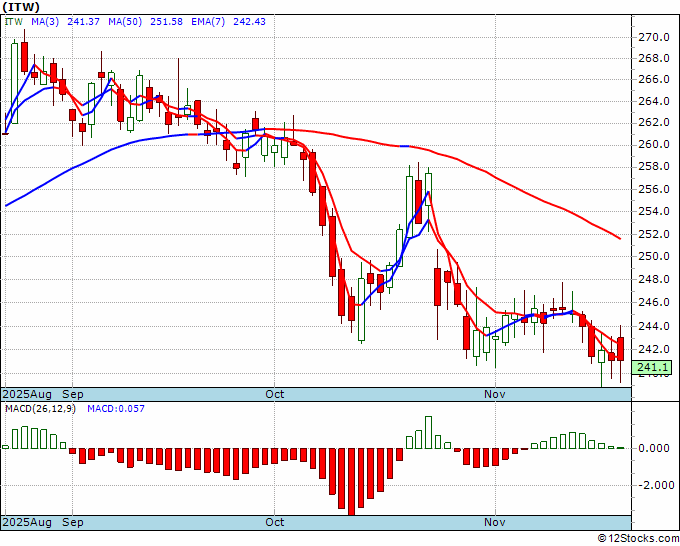This screenshot has height=546, width=680.
Task: Click the Sep label on MACD axis
Action: tap(73, 522)
